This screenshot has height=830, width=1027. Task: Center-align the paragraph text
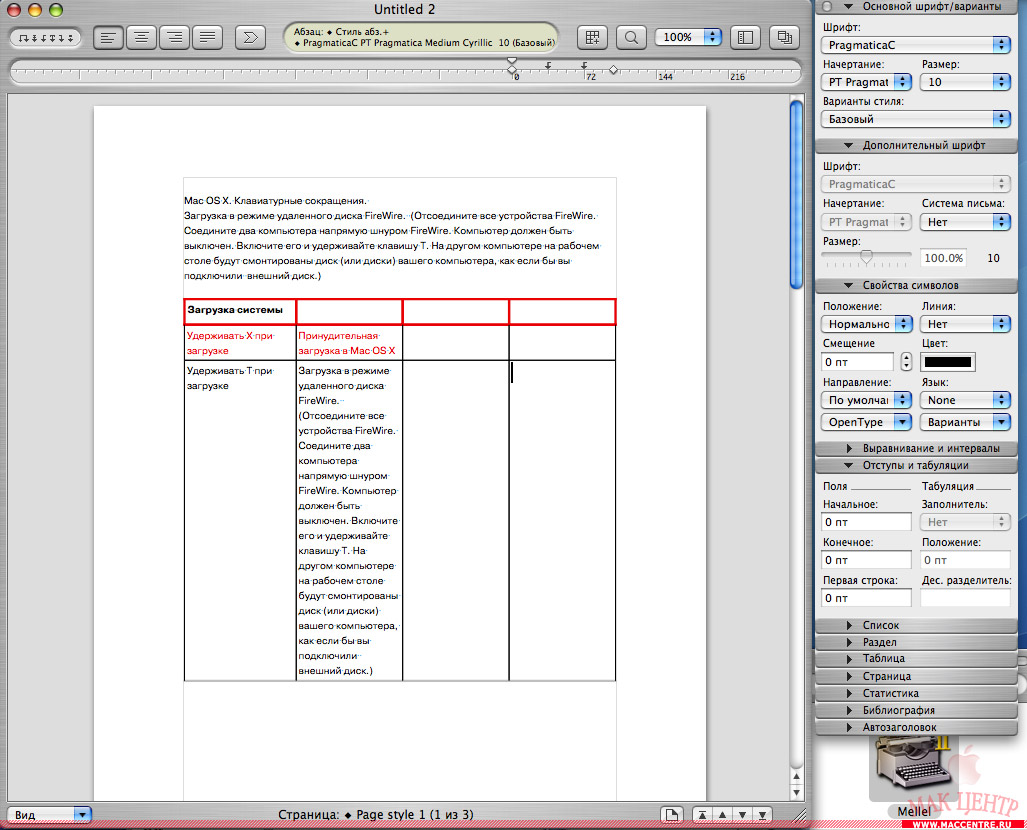point(141,37)
